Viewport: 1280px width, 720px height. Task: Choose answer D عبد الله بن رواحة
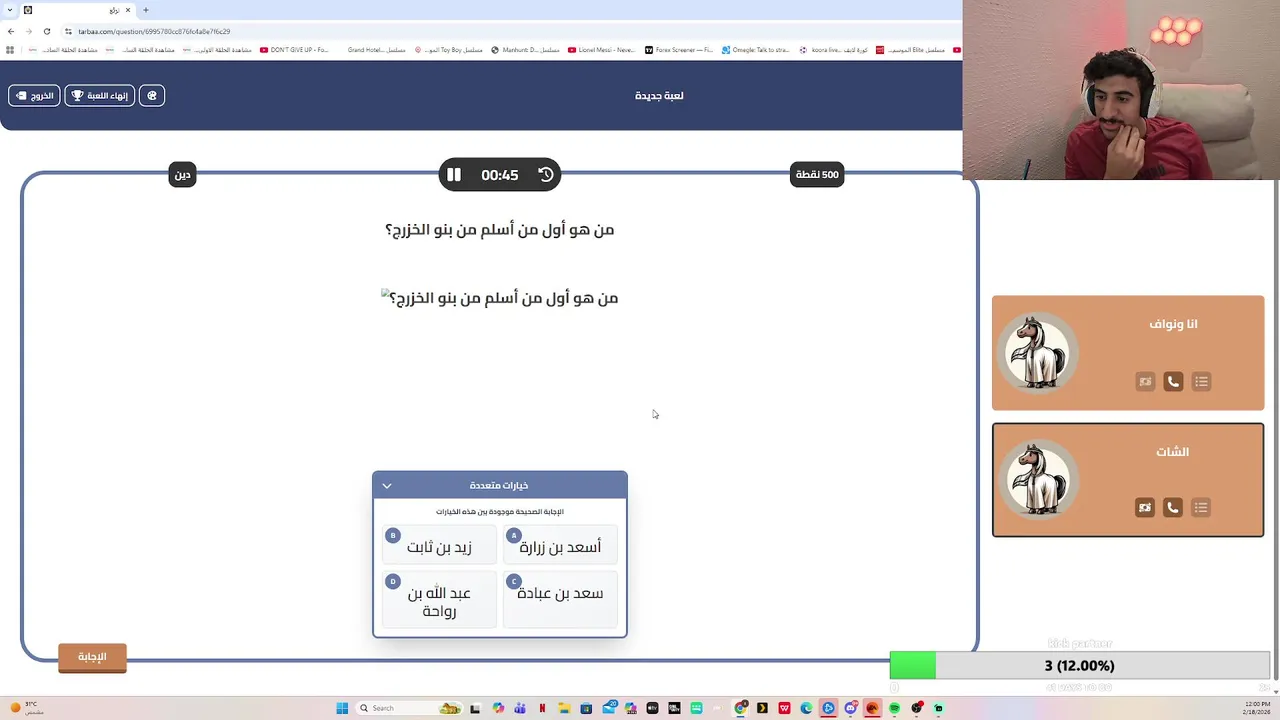[439, 599]
